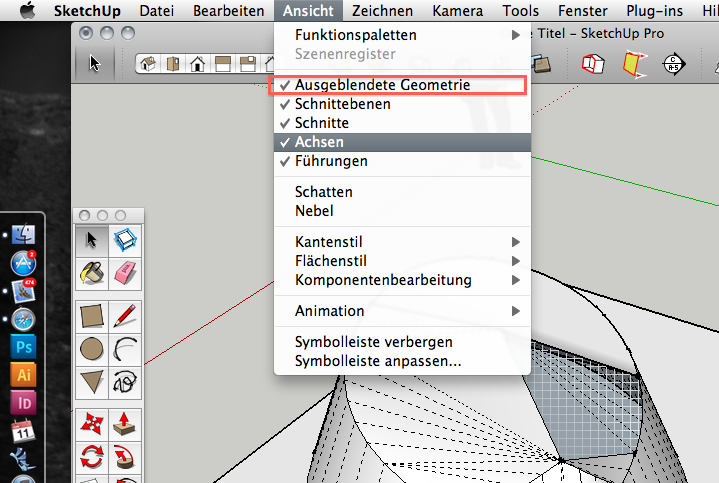Enable Schatten in the menu
Viewport: 719px width, 483px height.
pos(402,192)
